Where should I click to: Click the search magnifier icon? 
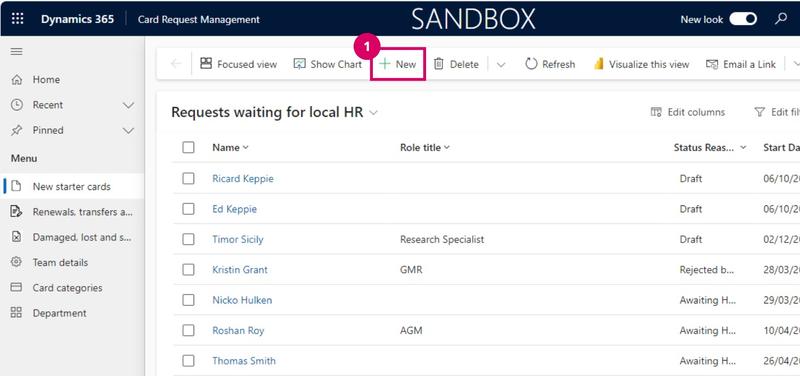[x=781, y=19]
